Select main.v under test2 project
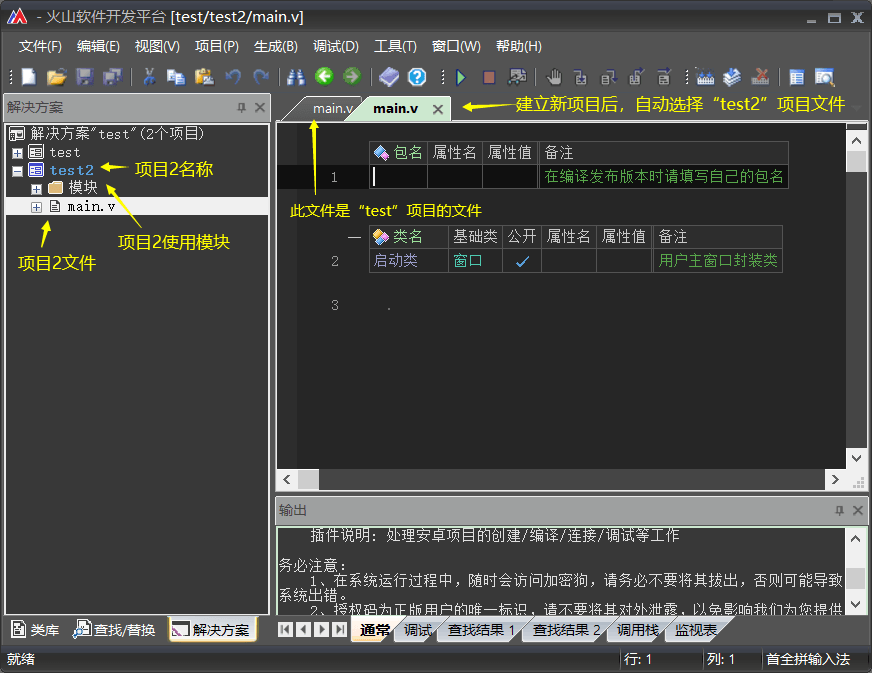The height and width of the screenshot is (673, 872). [90, 206]
